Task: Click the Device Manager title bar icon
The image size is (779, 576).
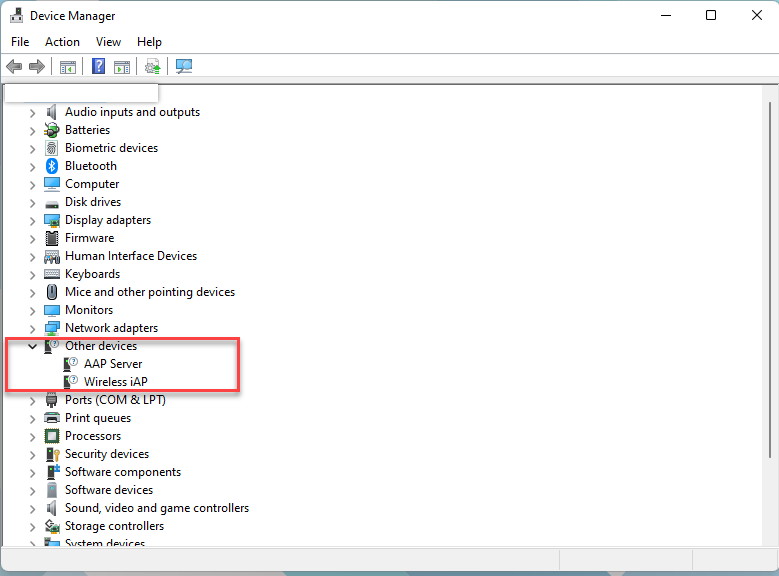Action: pyautogui.click(x=16, y=15)
